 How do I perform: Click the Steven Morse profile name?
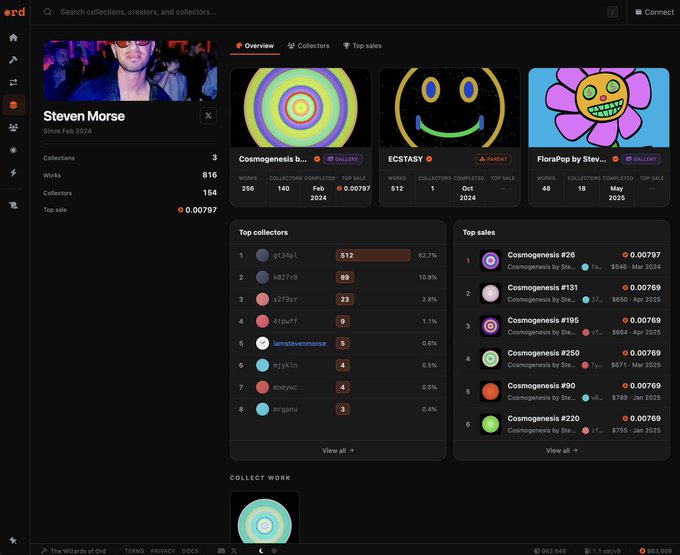[84, 116]
